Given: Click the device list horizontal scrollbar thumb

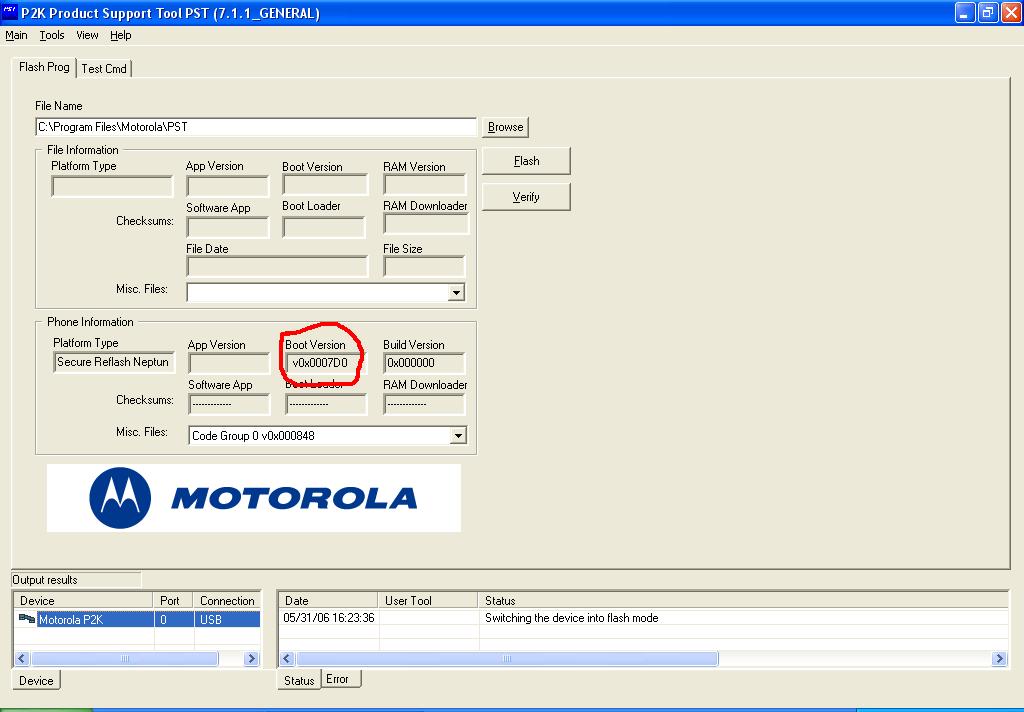Looking at the screenshot, I should click(125, 658).
